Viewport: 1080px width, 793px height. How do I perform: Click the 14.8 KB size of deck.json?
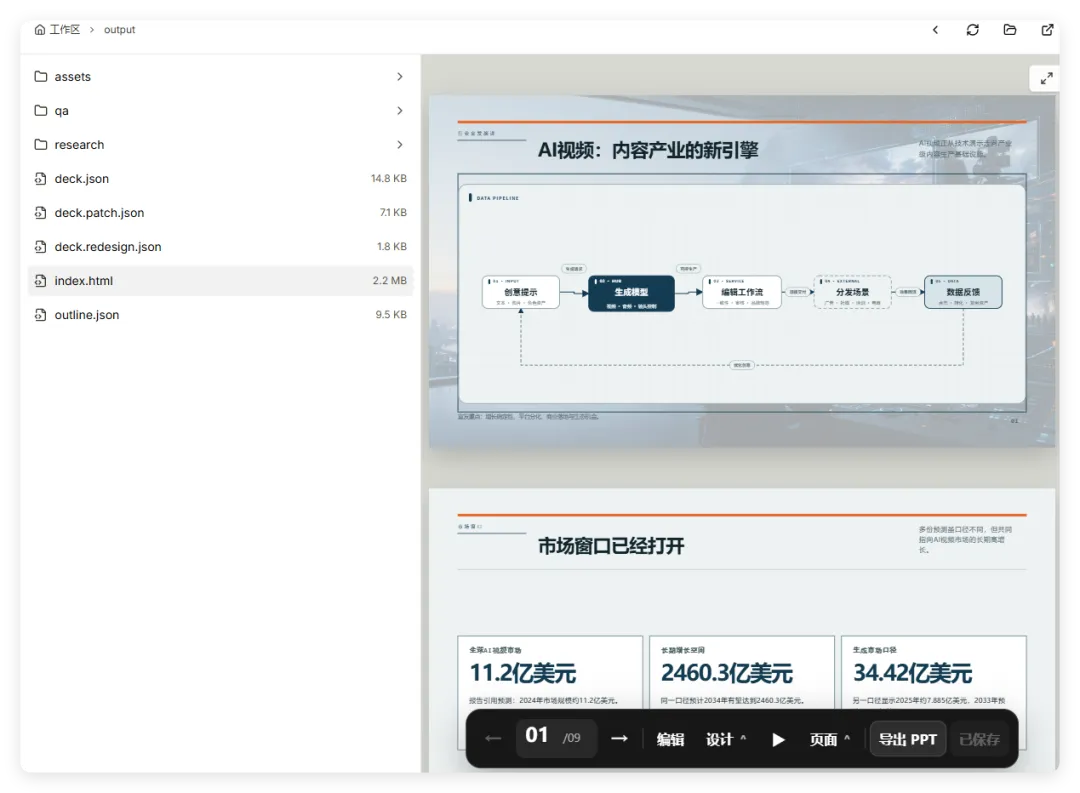[x=388, y=178]
